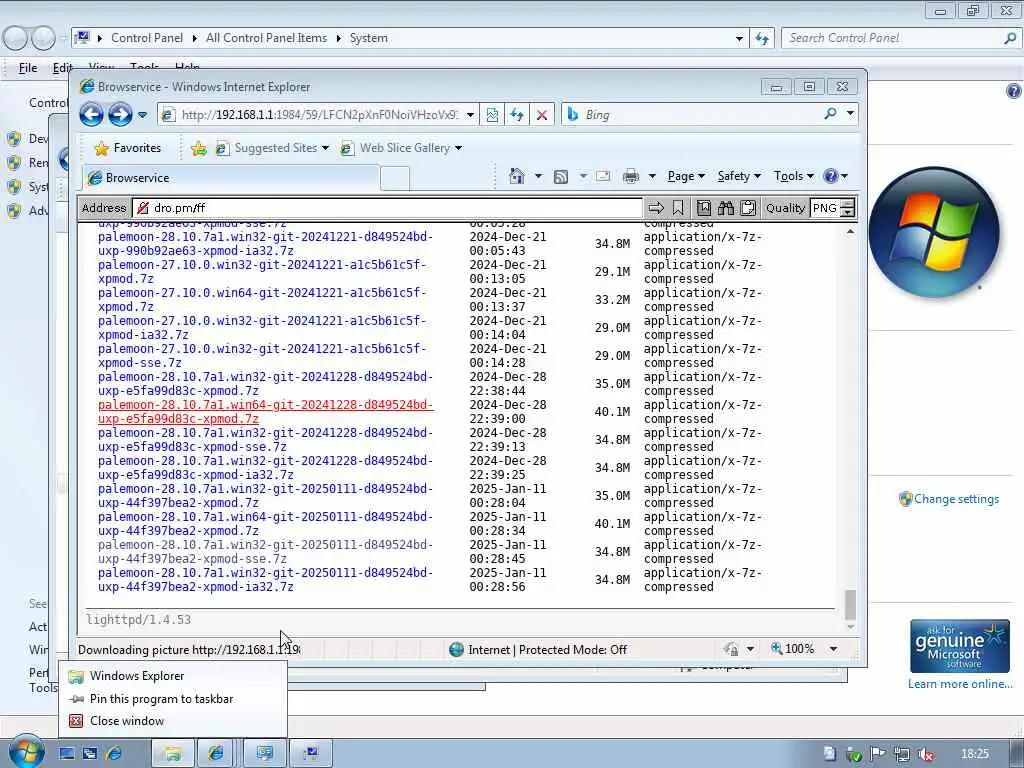
Task: Click the lighttpd/1.4.53 footer text
Action: [x=138, y=620]
